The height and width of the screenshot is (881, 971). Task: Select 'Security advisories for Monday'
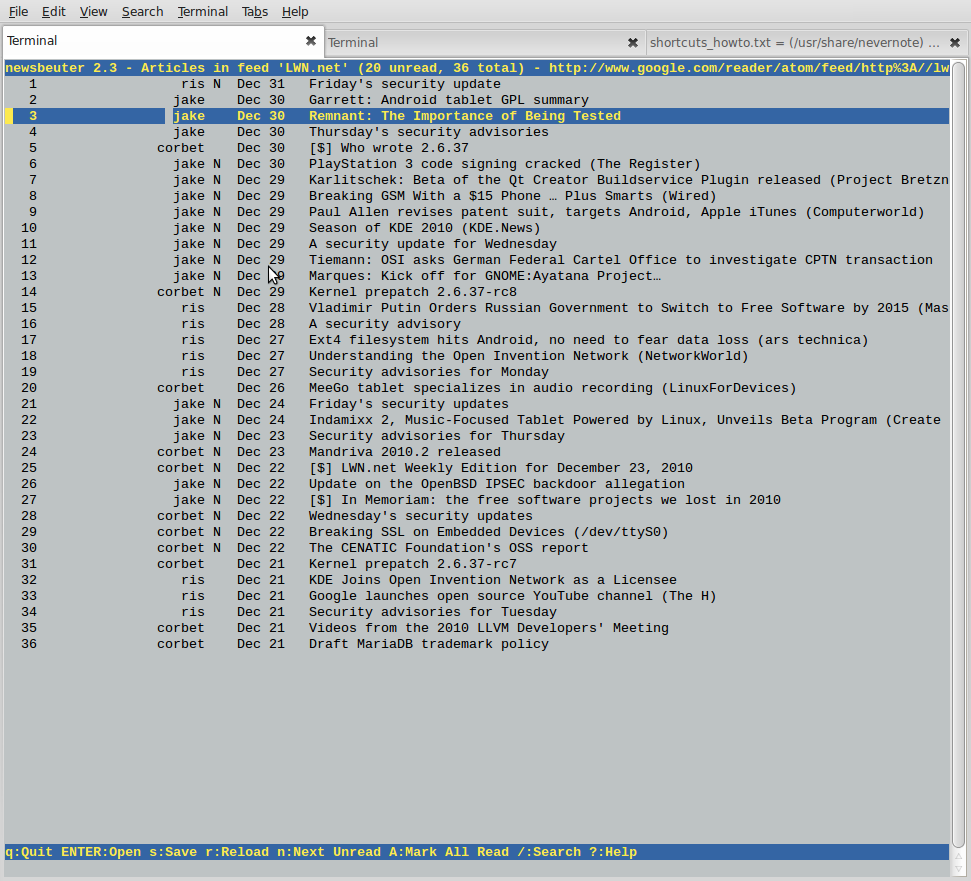coord(477,373)
